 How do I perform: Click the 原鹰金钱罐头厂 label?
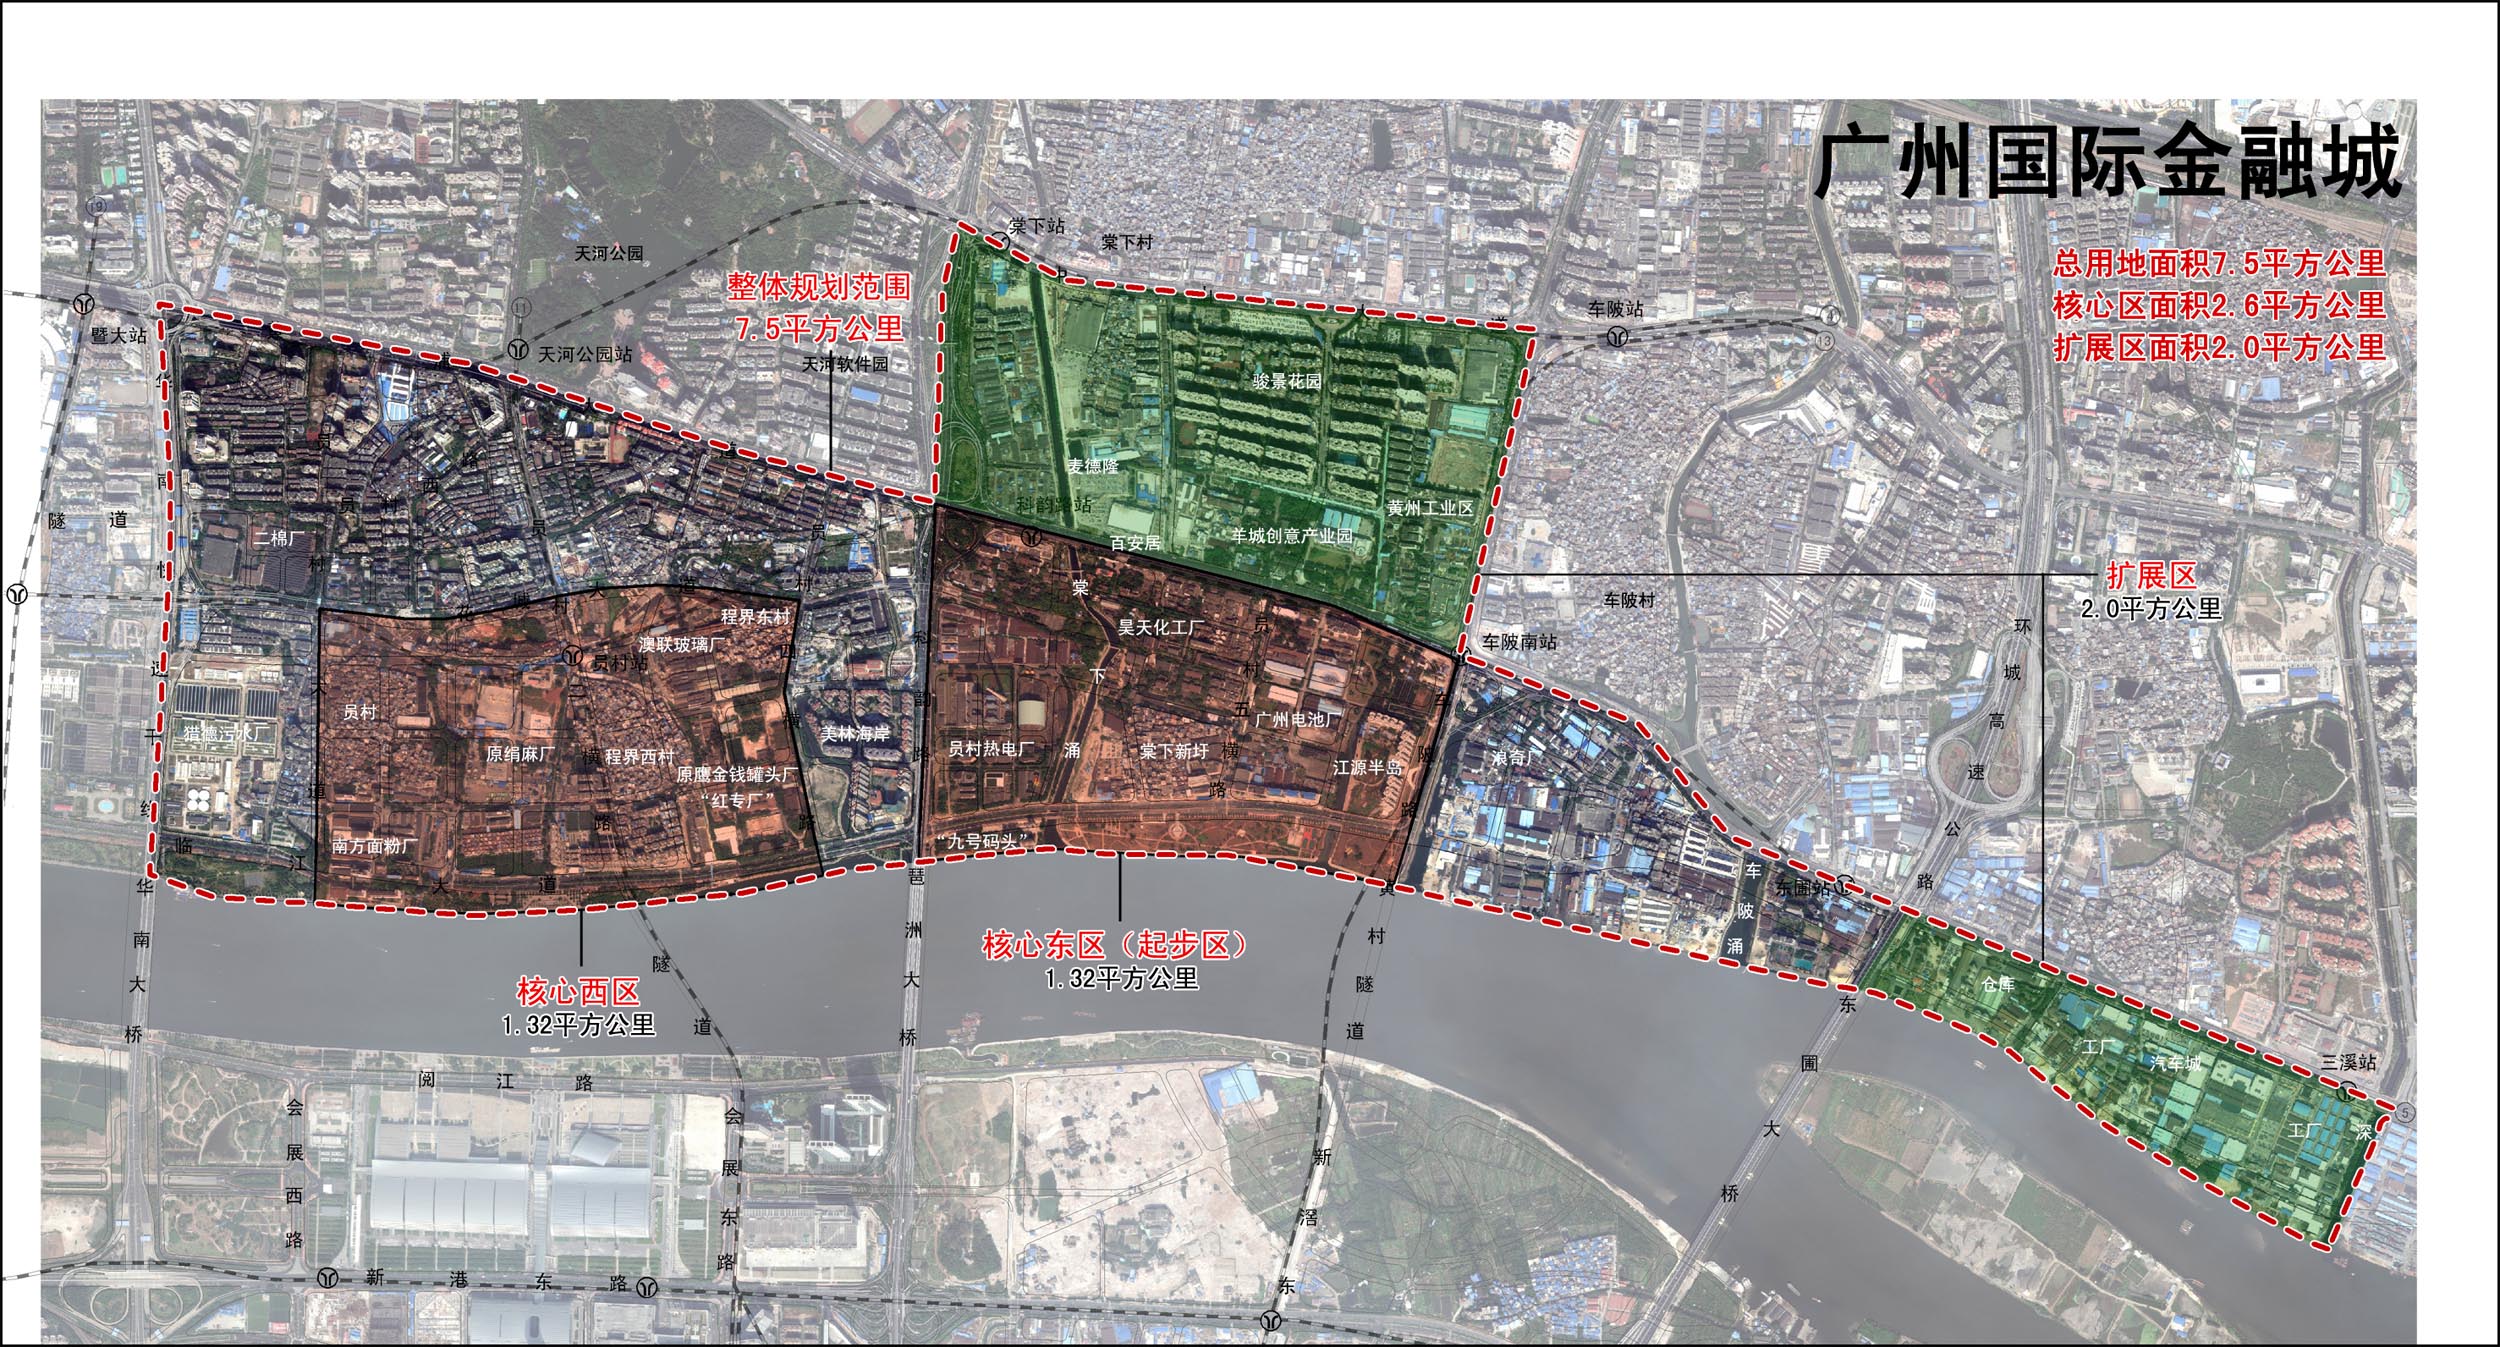point(738,774)
